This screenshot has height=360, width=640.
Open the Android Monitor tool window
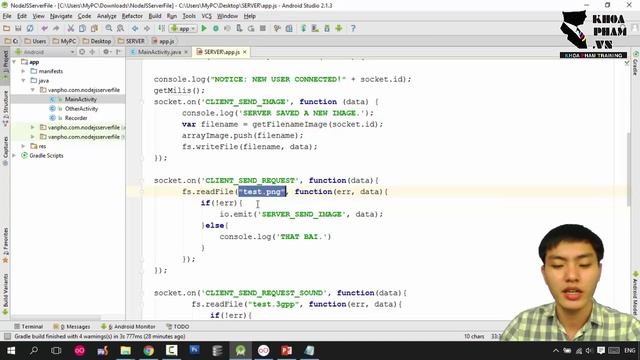click(x=129, y=327)
